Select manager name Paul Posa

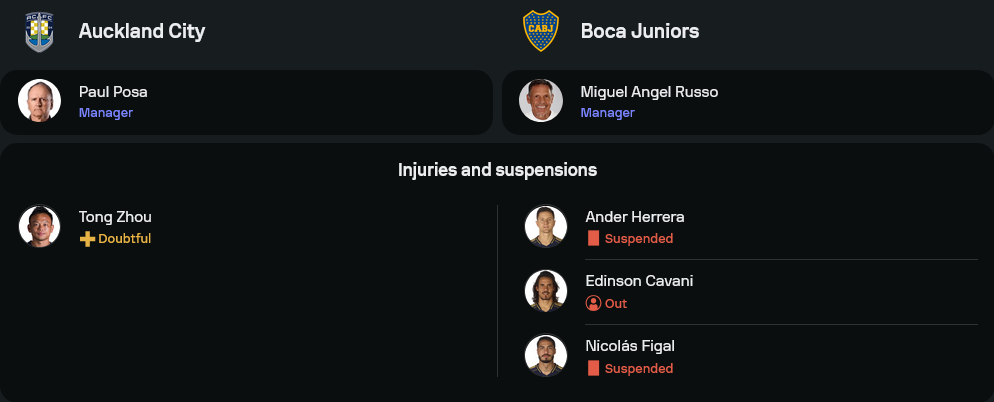pyautogui.click(x=113, y=92)
